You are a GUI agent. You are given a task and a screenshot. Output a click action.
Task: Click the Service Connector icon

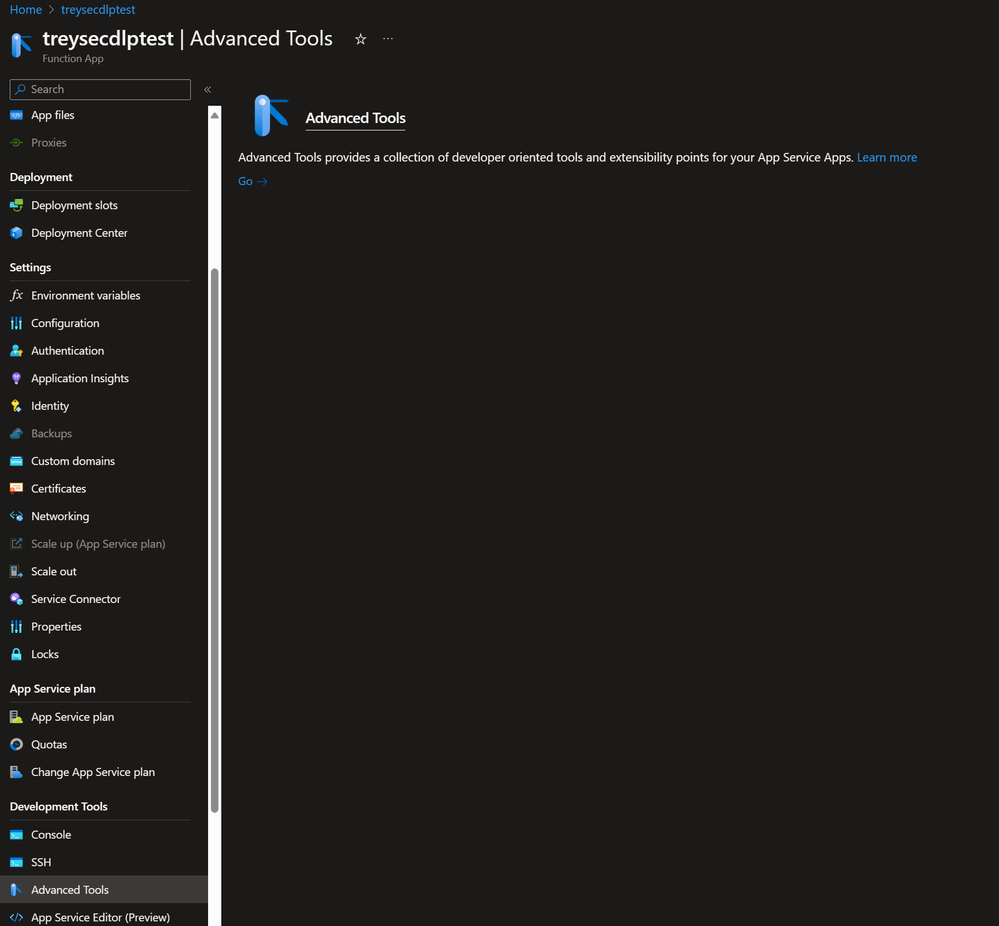point(17,599)
